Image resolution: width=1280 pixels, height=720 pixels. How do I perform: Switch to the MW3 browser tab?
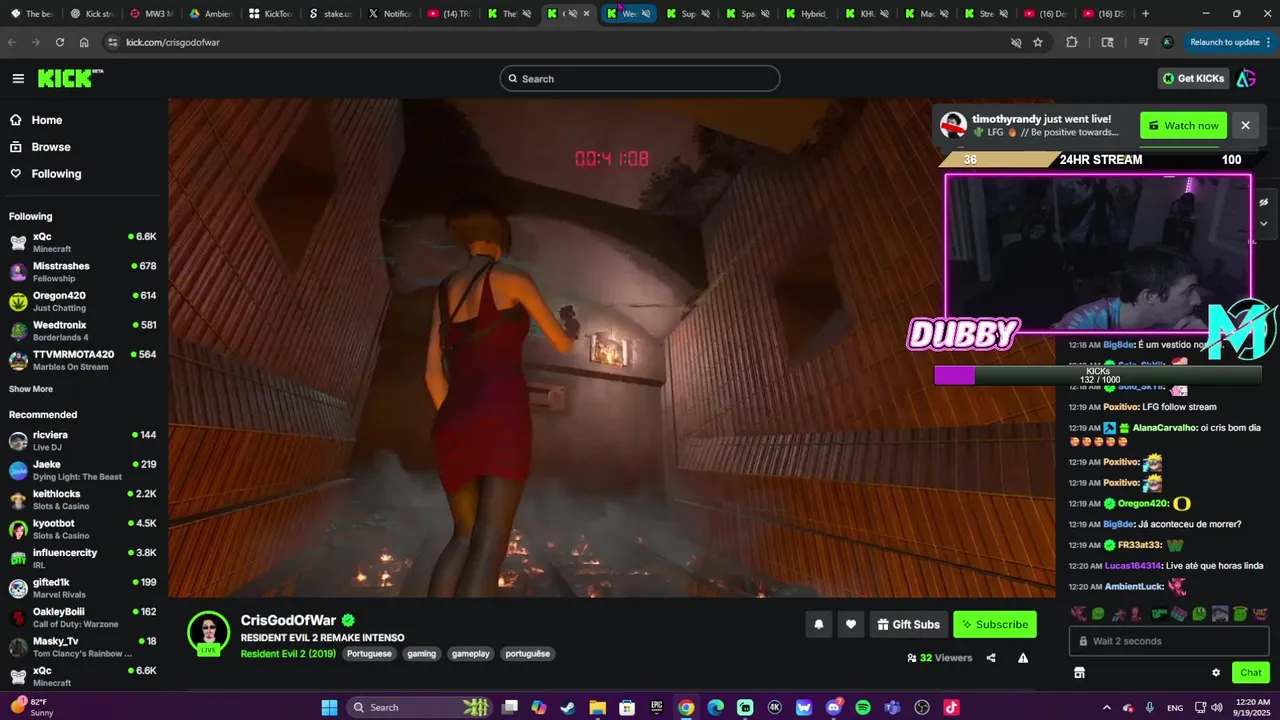coord(151,13)
